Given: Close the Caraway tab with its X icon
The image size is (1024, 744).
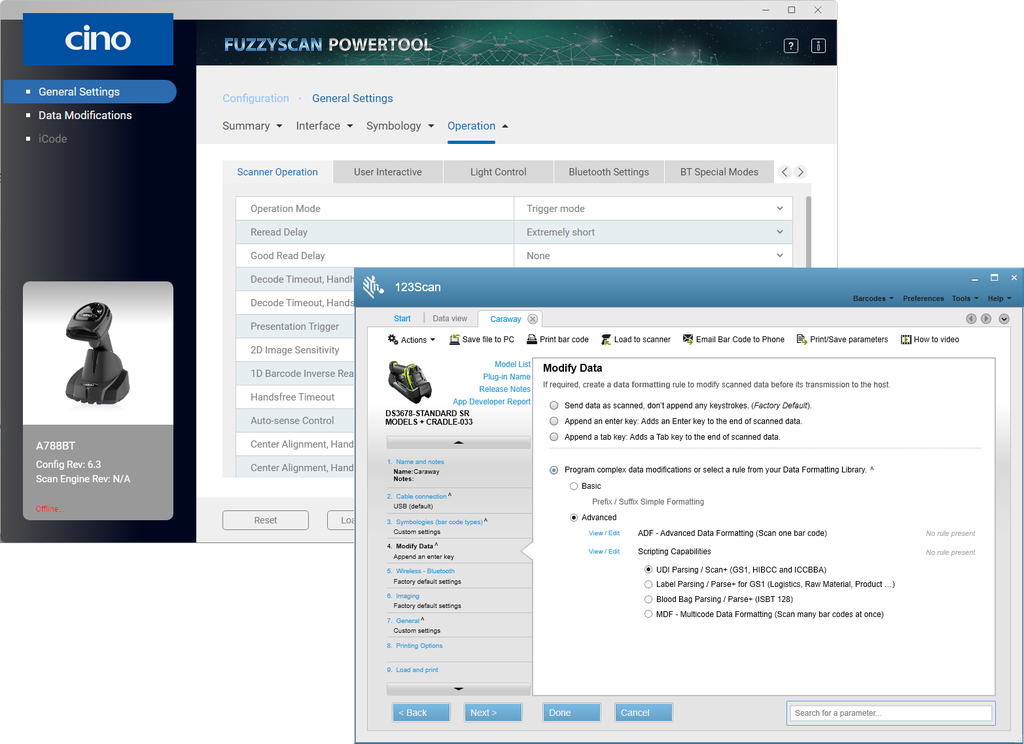Looking at the screenshot, I should [533, 319].
